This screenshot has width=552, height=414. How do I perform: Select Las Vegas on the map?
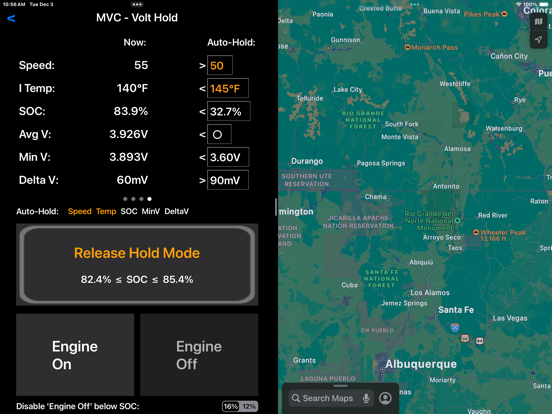click(x=510, y=318)
